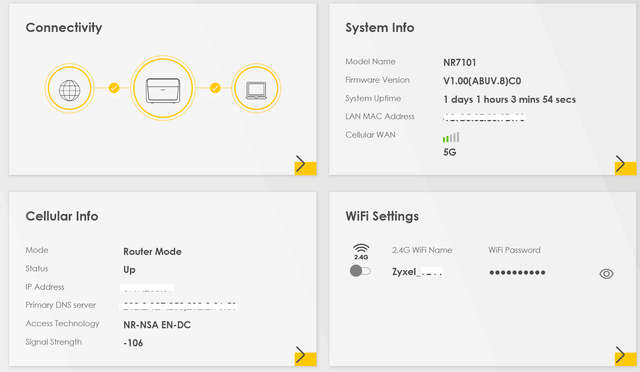This screenshot has width=640, height=372.
Task: Click the Access Technology label
Action: point(62,324)
